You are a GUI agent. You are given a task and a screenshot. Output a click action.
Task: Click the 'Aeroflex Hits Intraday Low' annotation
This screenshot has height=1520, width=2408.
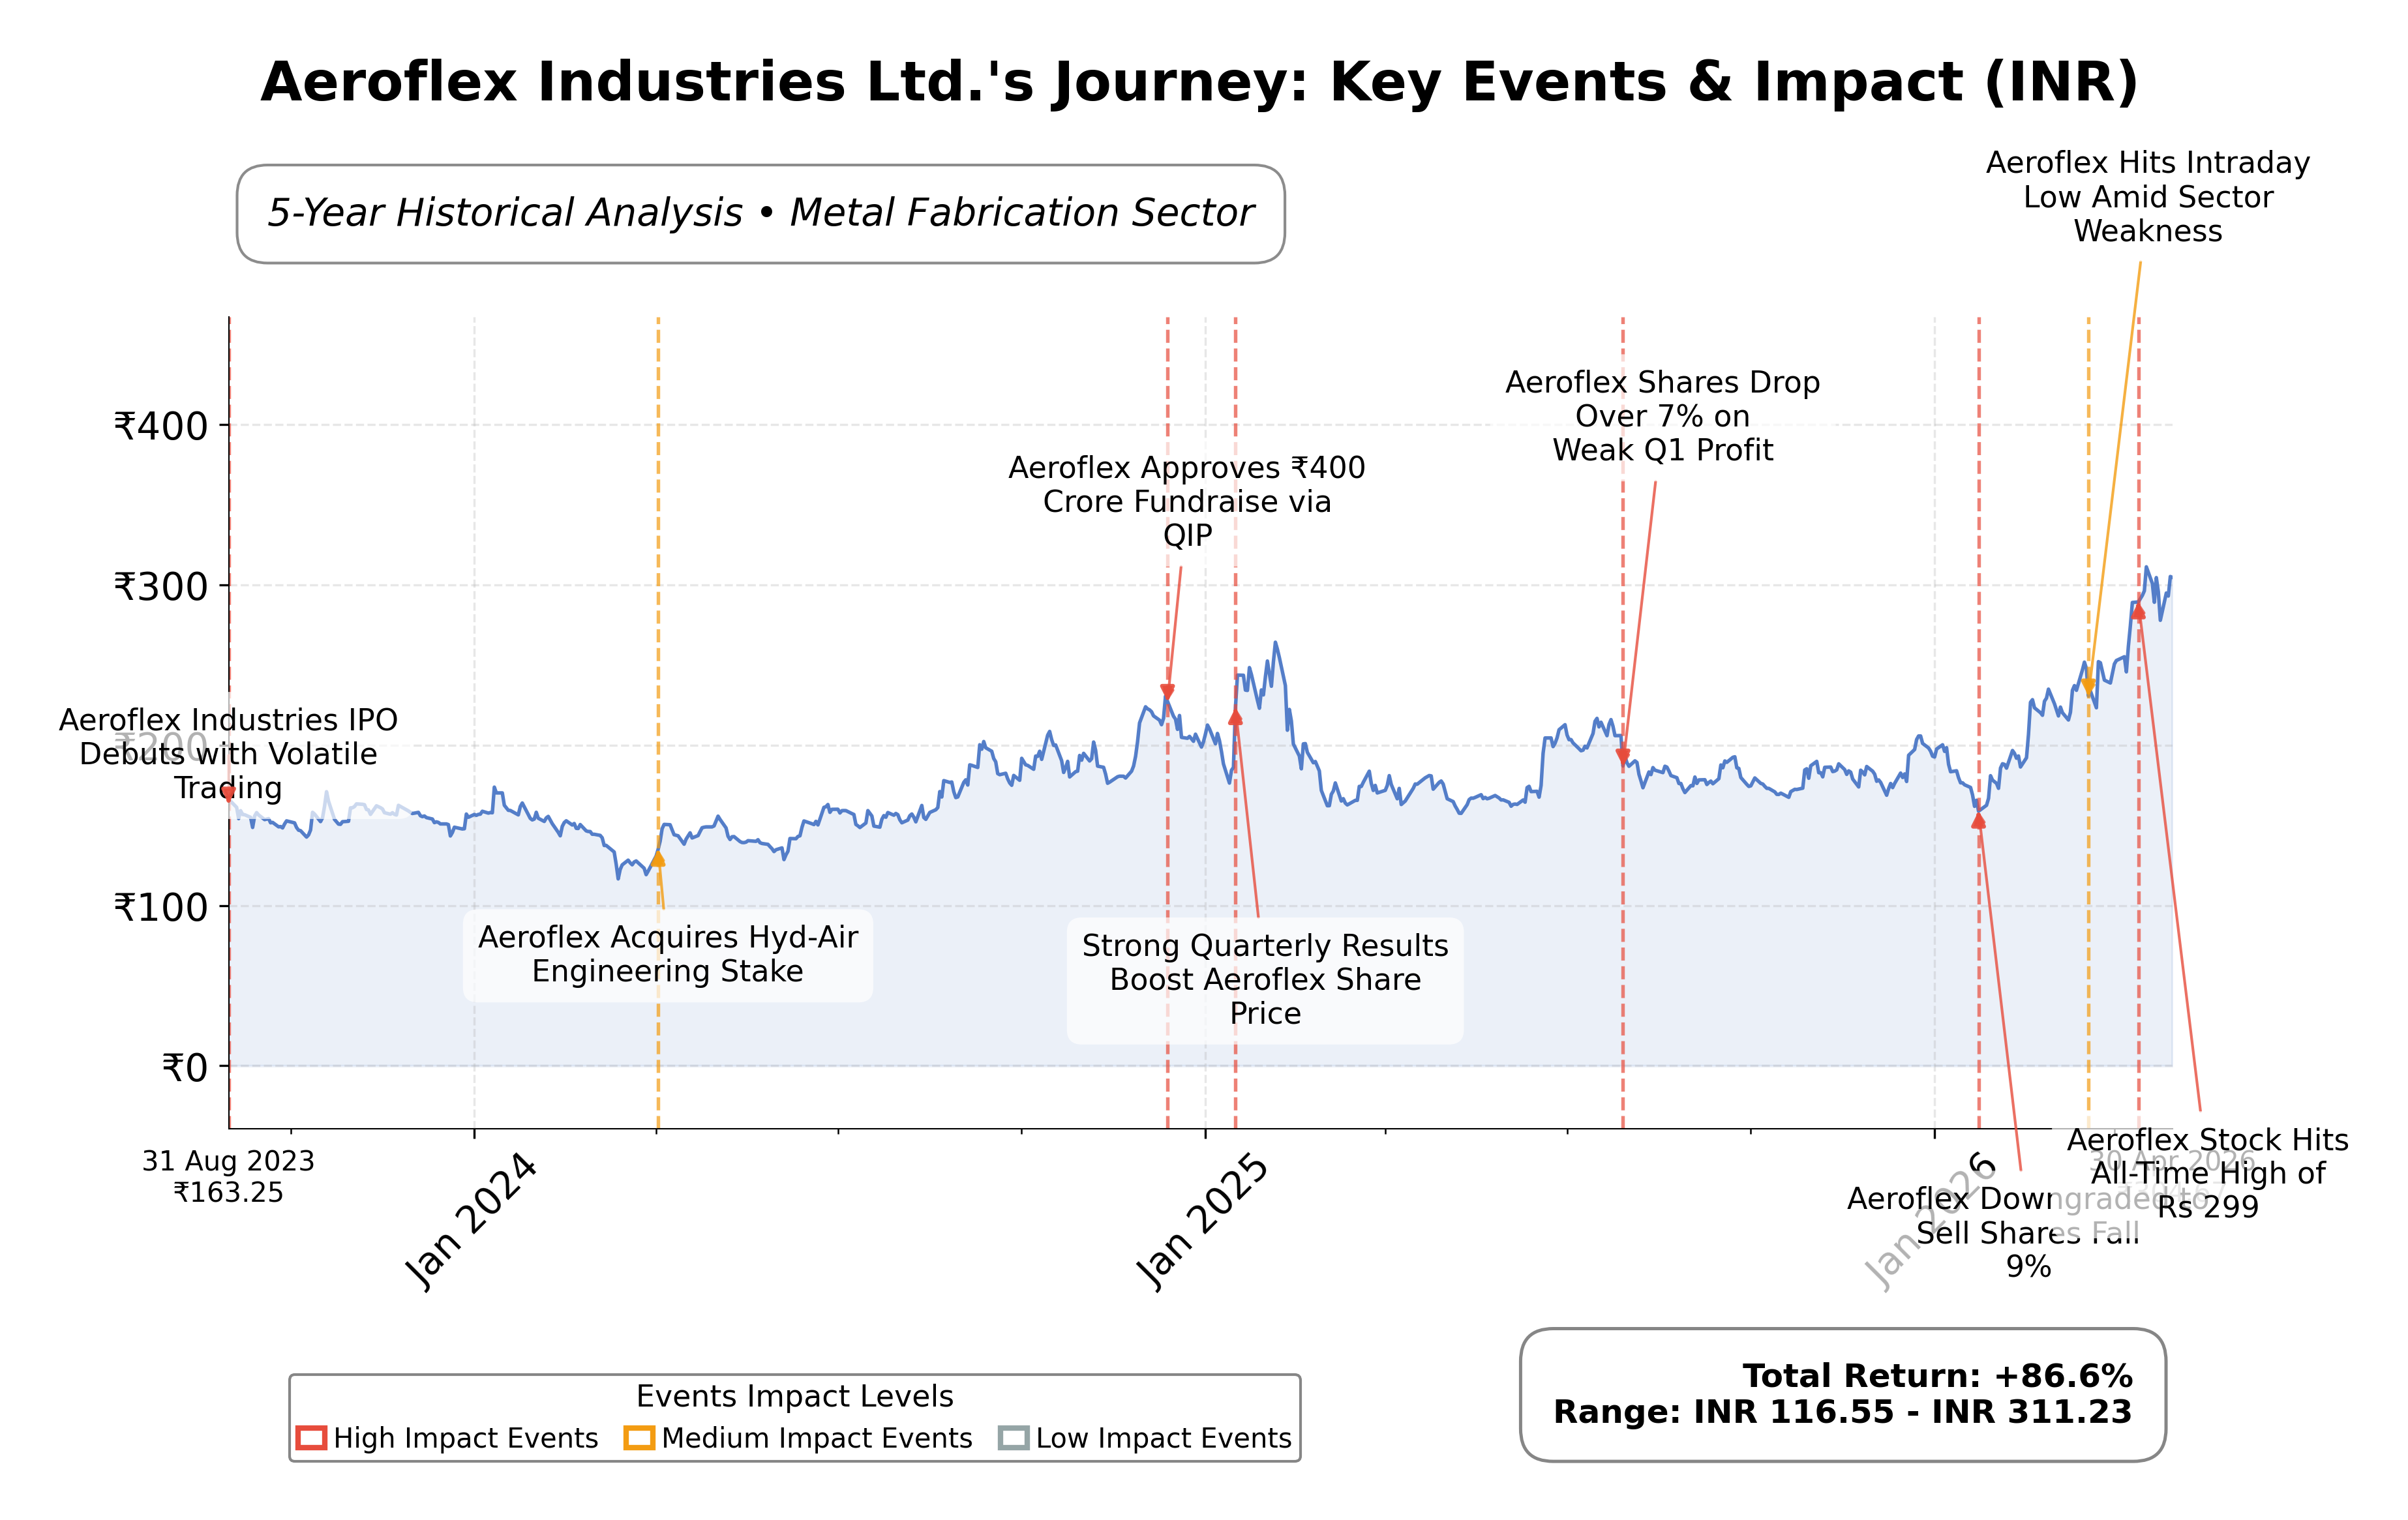[2148, 197]
